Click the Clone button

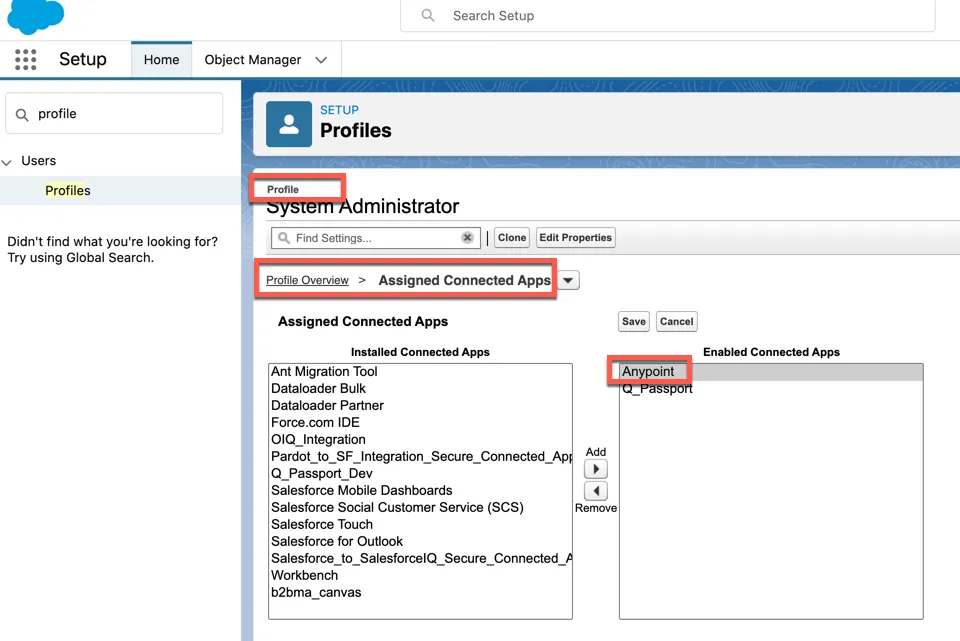click(512, 238)
